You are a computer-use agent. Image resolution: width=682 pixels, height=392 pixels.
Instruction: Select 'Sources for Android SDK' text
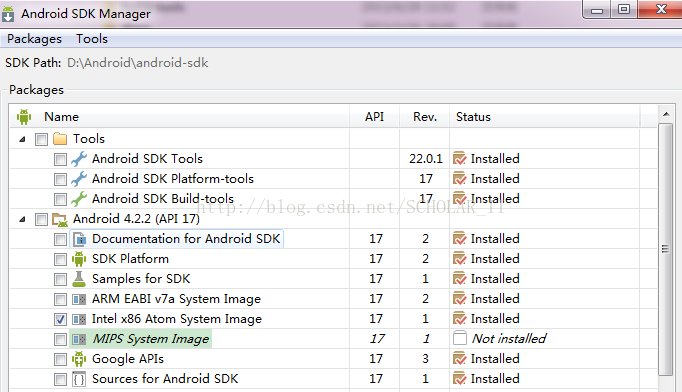click(x=165, y=379)
